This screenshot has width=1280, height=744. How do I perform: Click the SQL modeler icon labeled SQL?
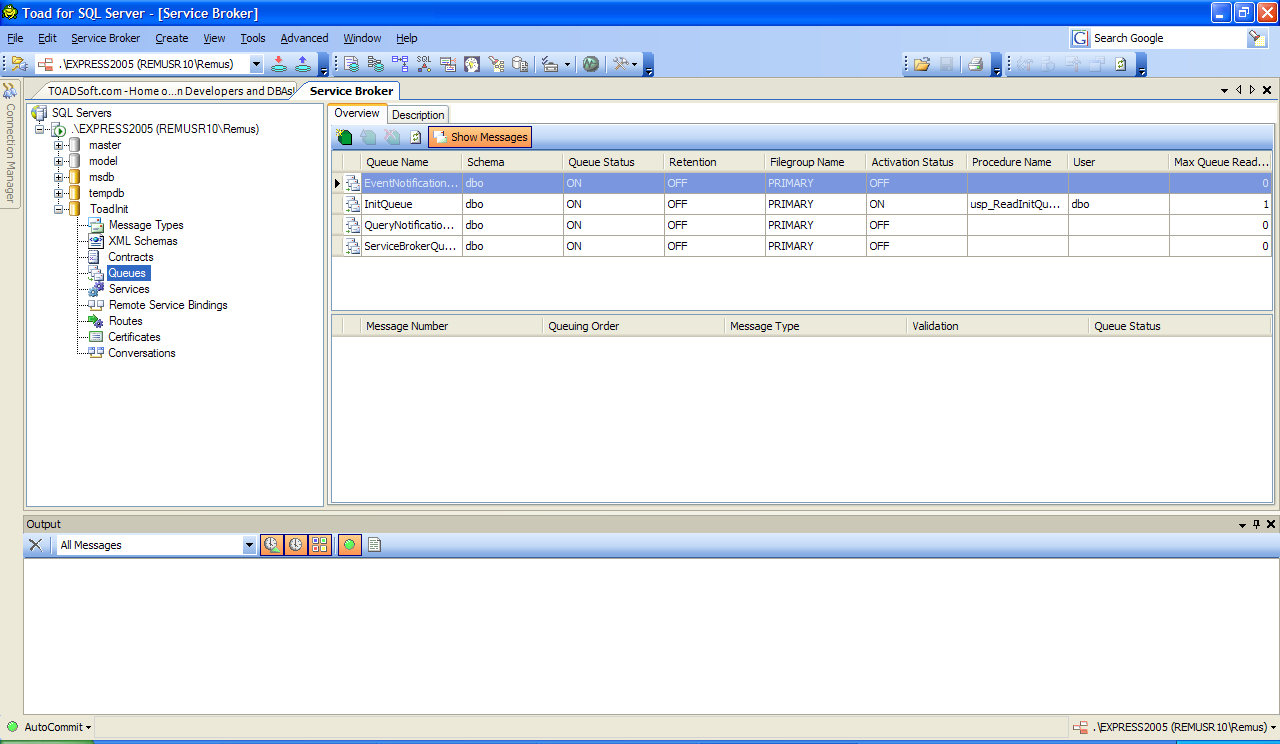tap(424, 64)
